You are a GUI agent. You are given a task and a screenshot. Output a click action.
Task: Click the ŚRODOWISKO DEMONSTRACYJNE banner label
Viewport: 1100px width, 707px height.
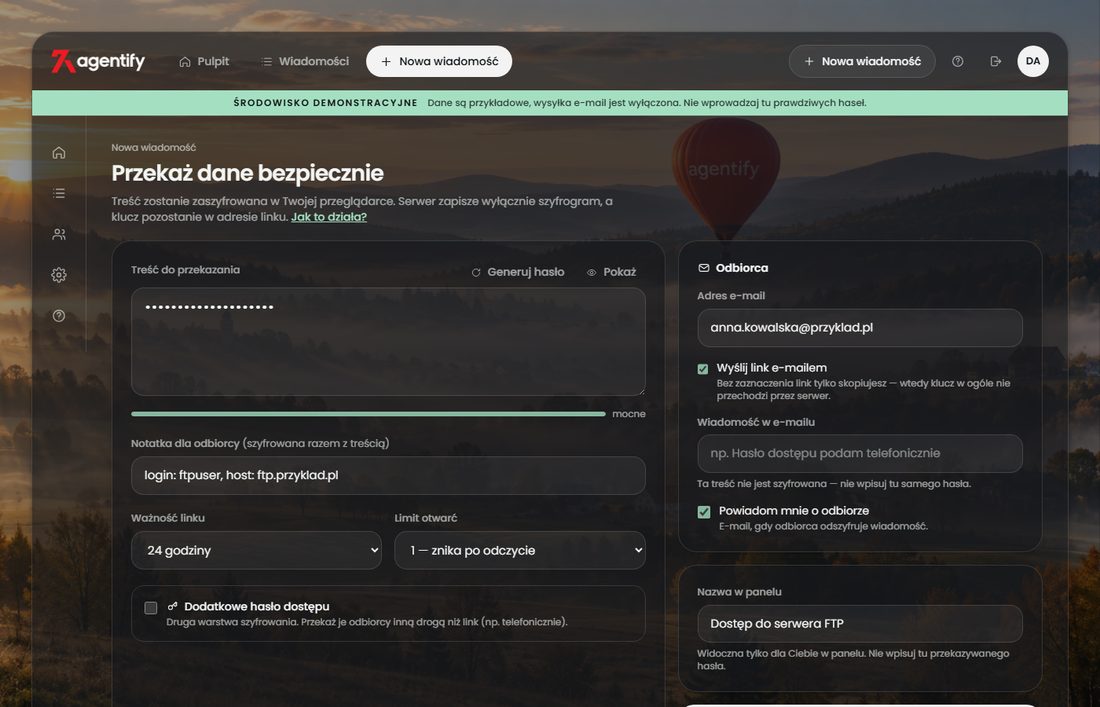tap(326, 102)
